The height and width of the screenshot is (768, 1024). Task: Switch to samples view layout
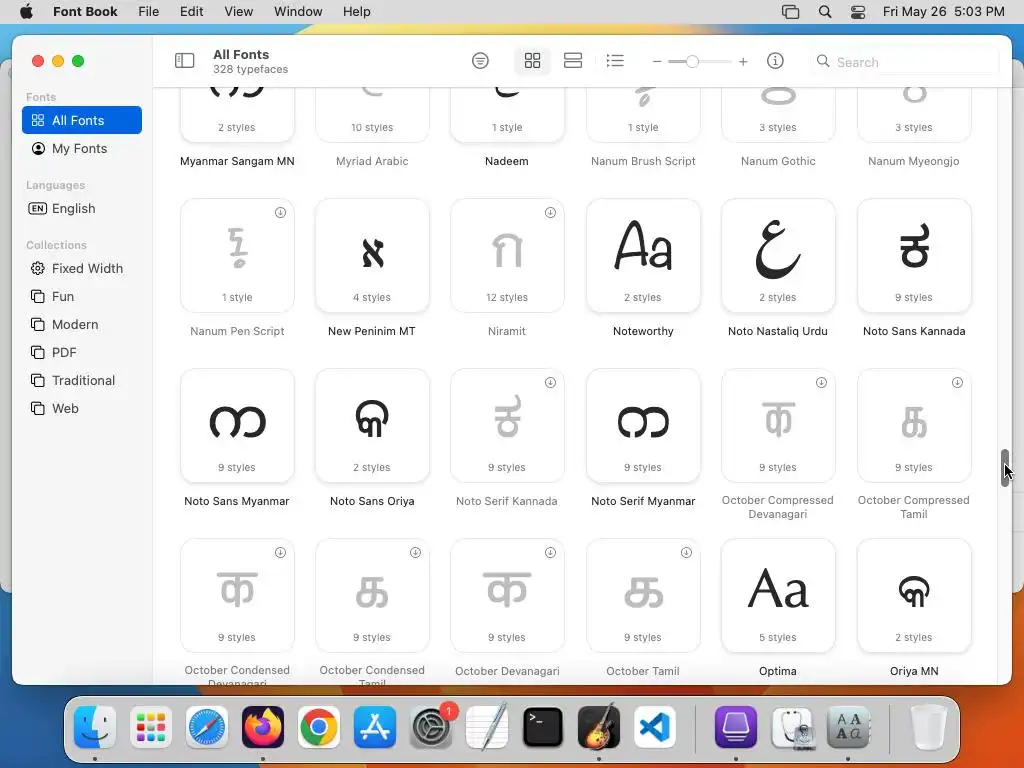coord(573,61)
